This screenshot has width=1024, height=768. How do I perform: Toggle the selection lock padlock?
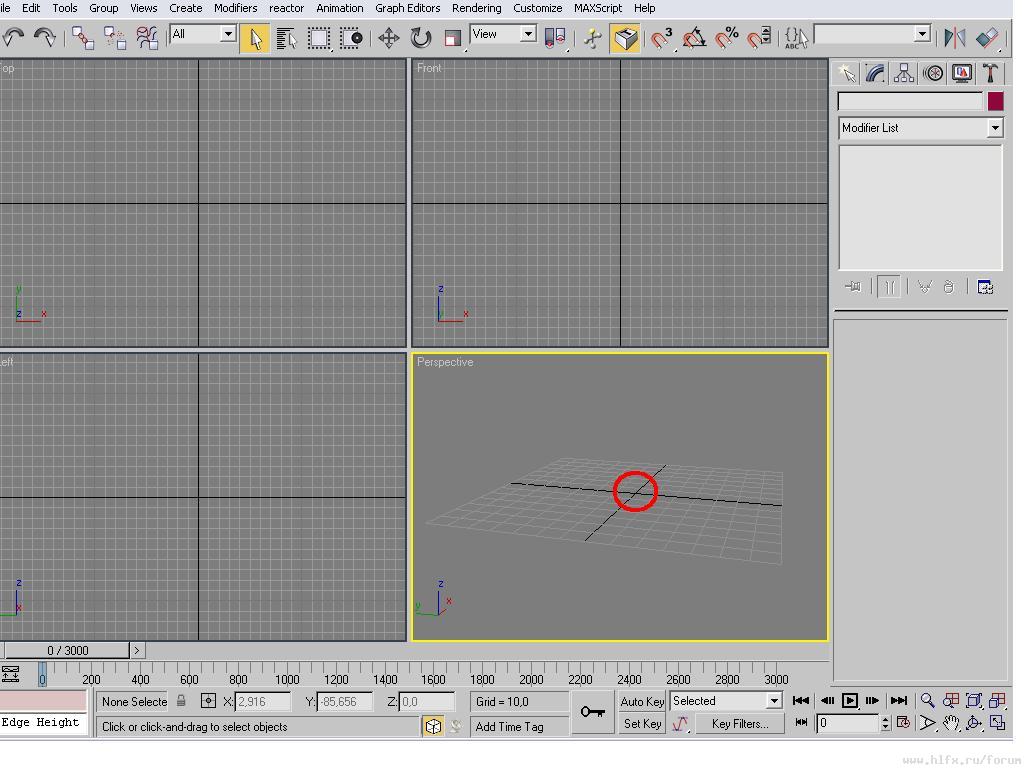click(x=181, y=701)
